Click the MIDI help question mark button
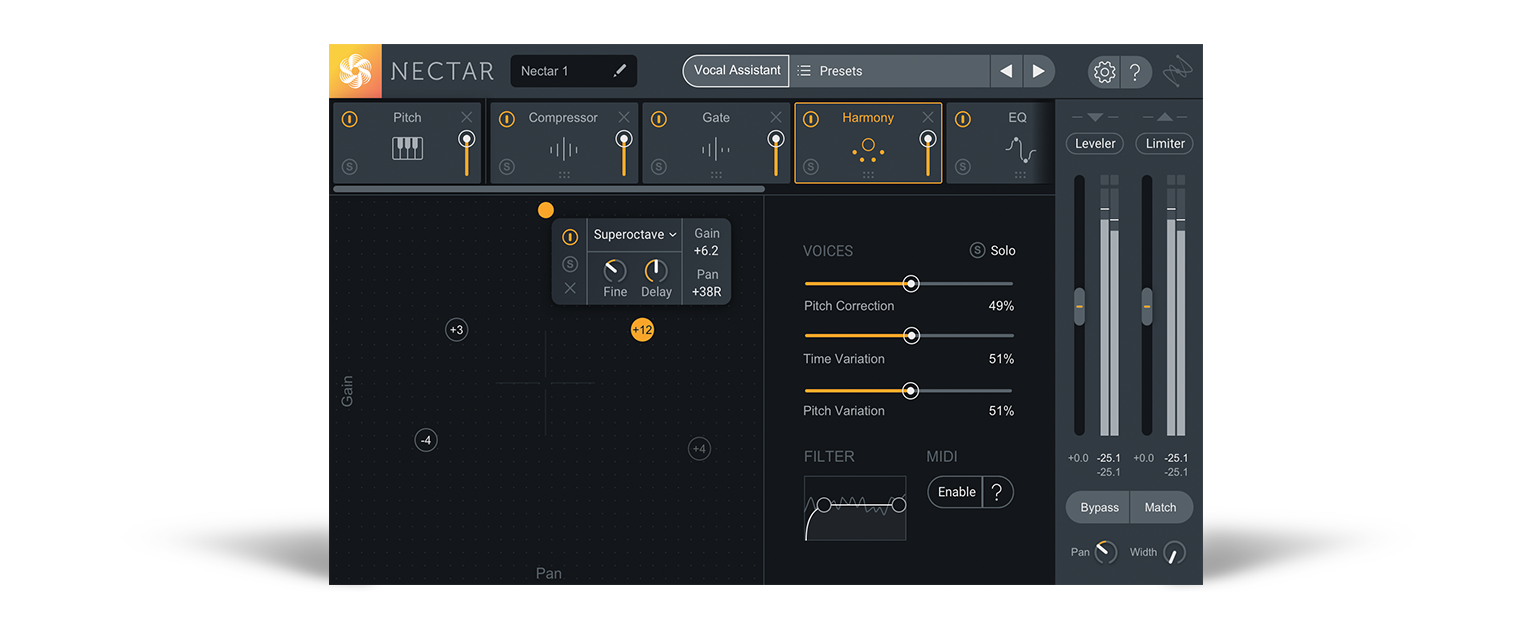This screenshot has width=1538, height=632. (x=998, y=492)
